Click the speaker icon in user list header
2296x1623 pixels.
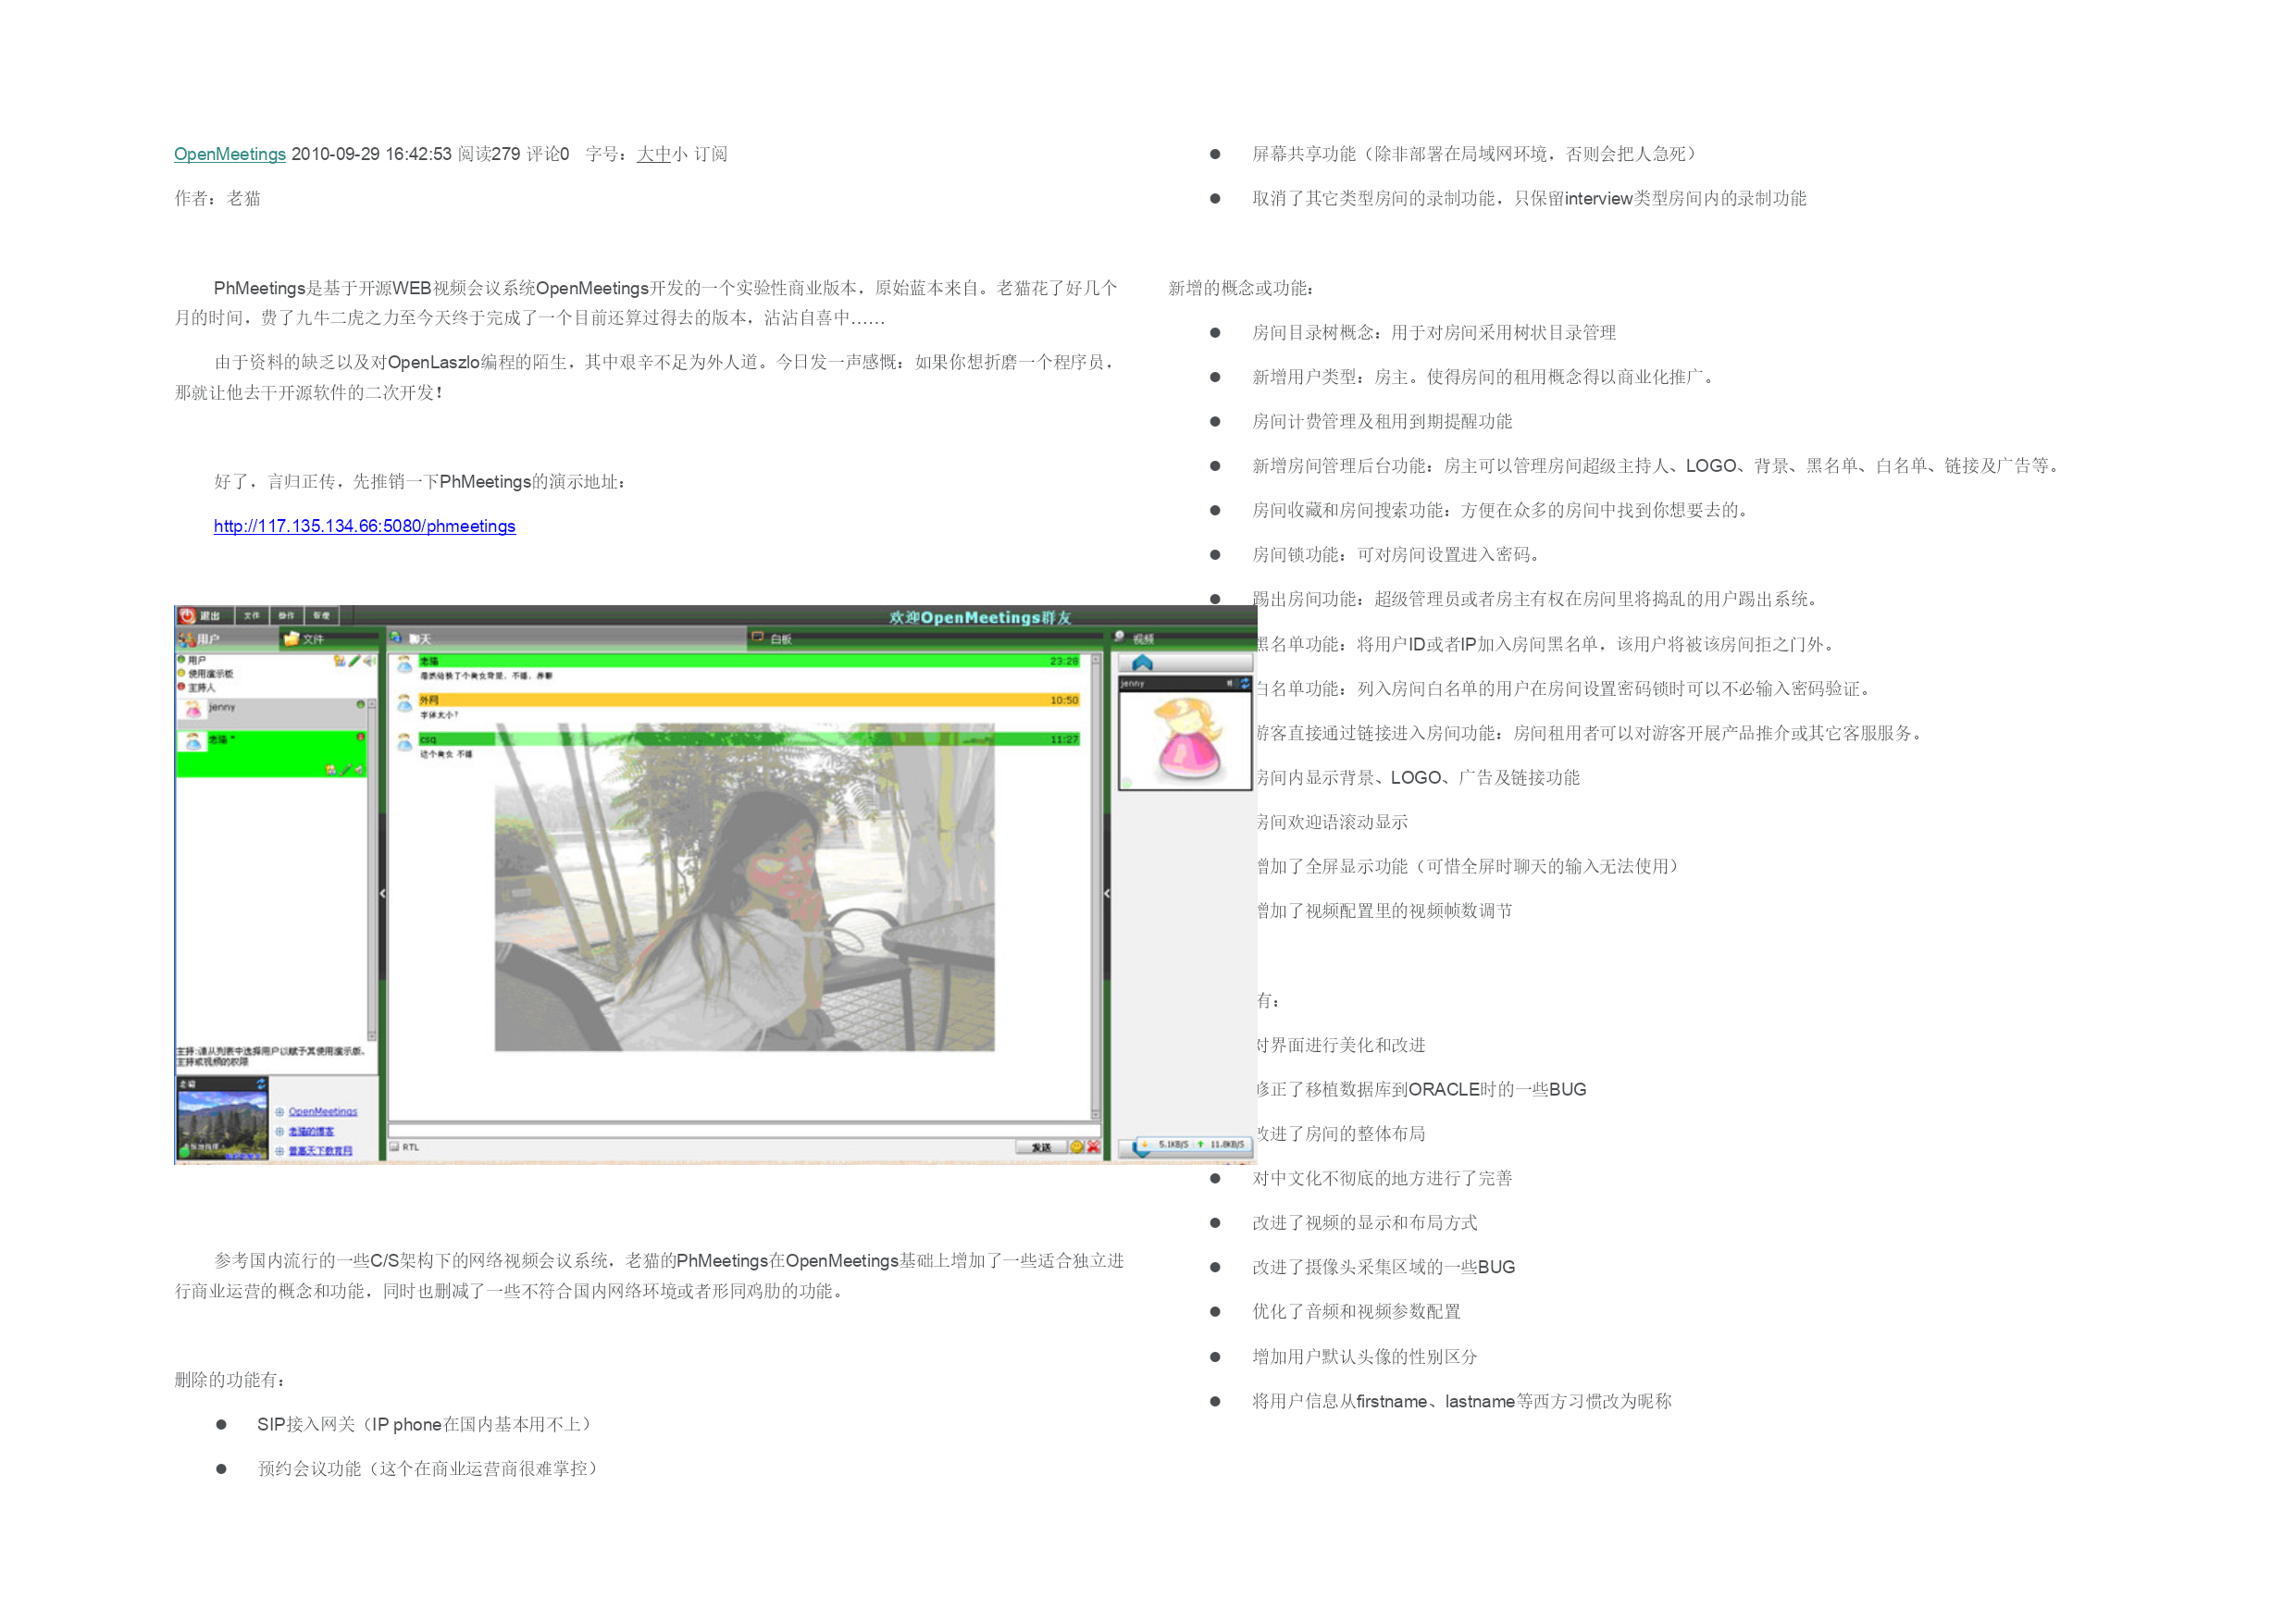[x=369, y=661]
